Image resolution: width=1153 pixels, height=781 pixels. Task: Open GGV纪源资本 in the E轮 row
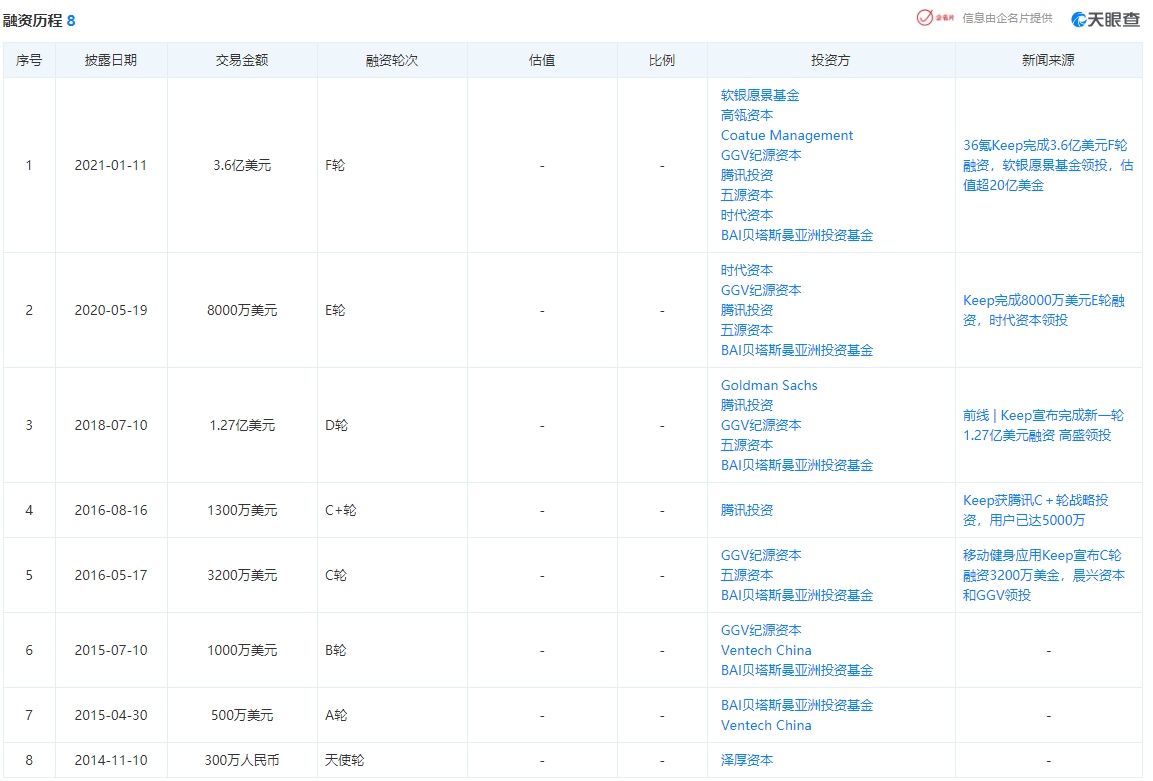(761, 290)
